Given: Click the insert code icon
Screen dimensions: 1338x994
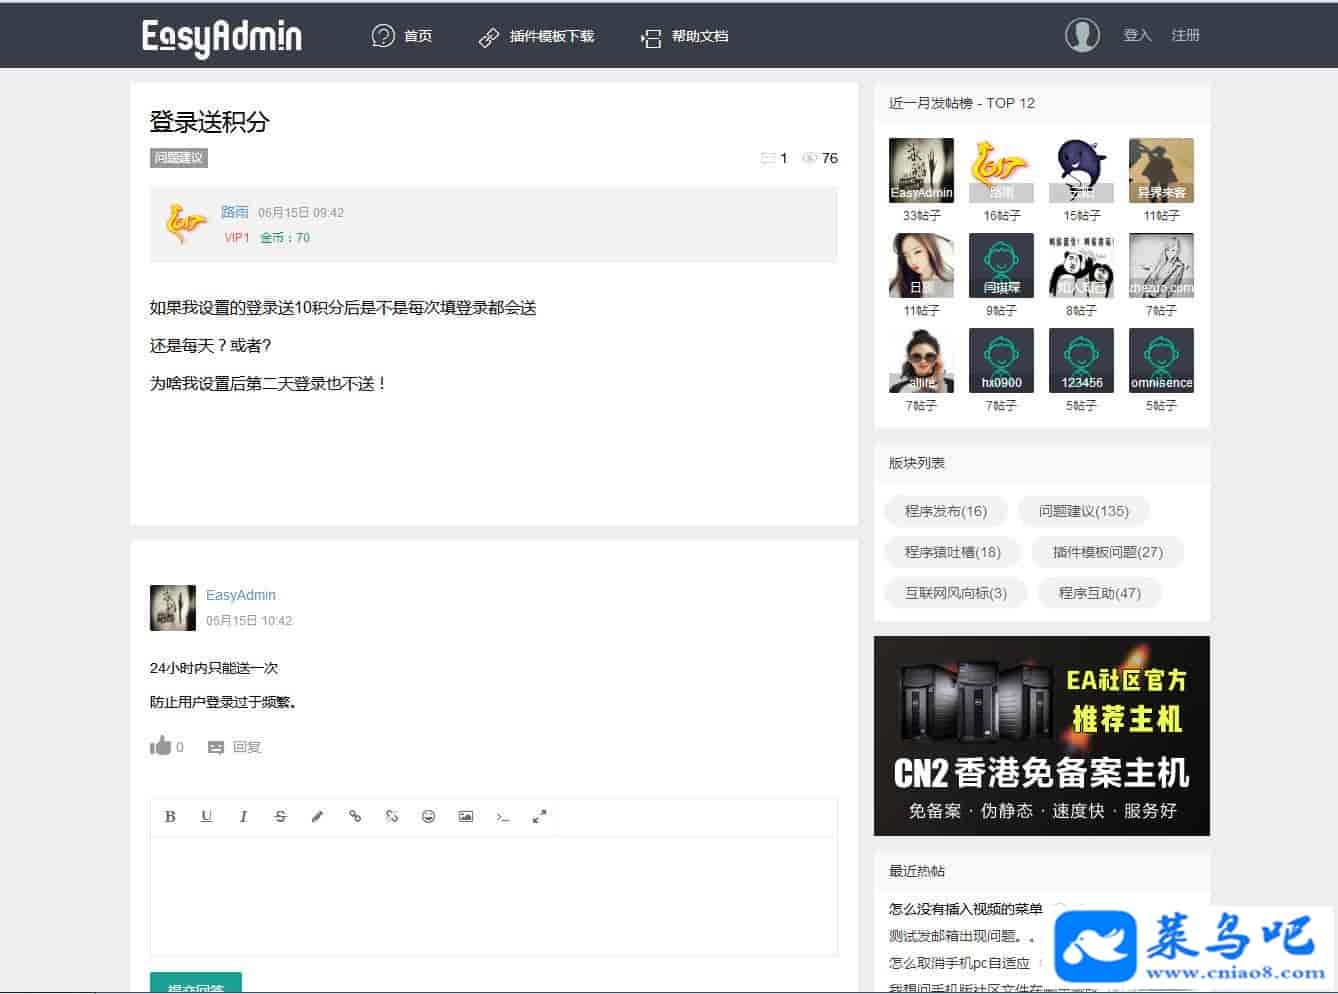Looking at the screenshot, I should [x=502, y=816].
